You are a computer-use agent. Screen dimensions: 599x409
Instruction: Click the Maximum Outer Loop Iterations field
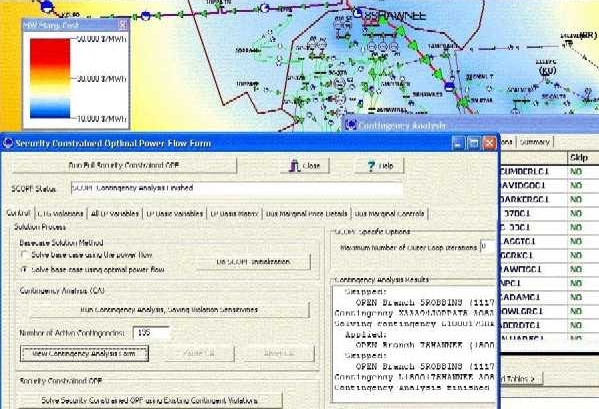click(487, 247)
